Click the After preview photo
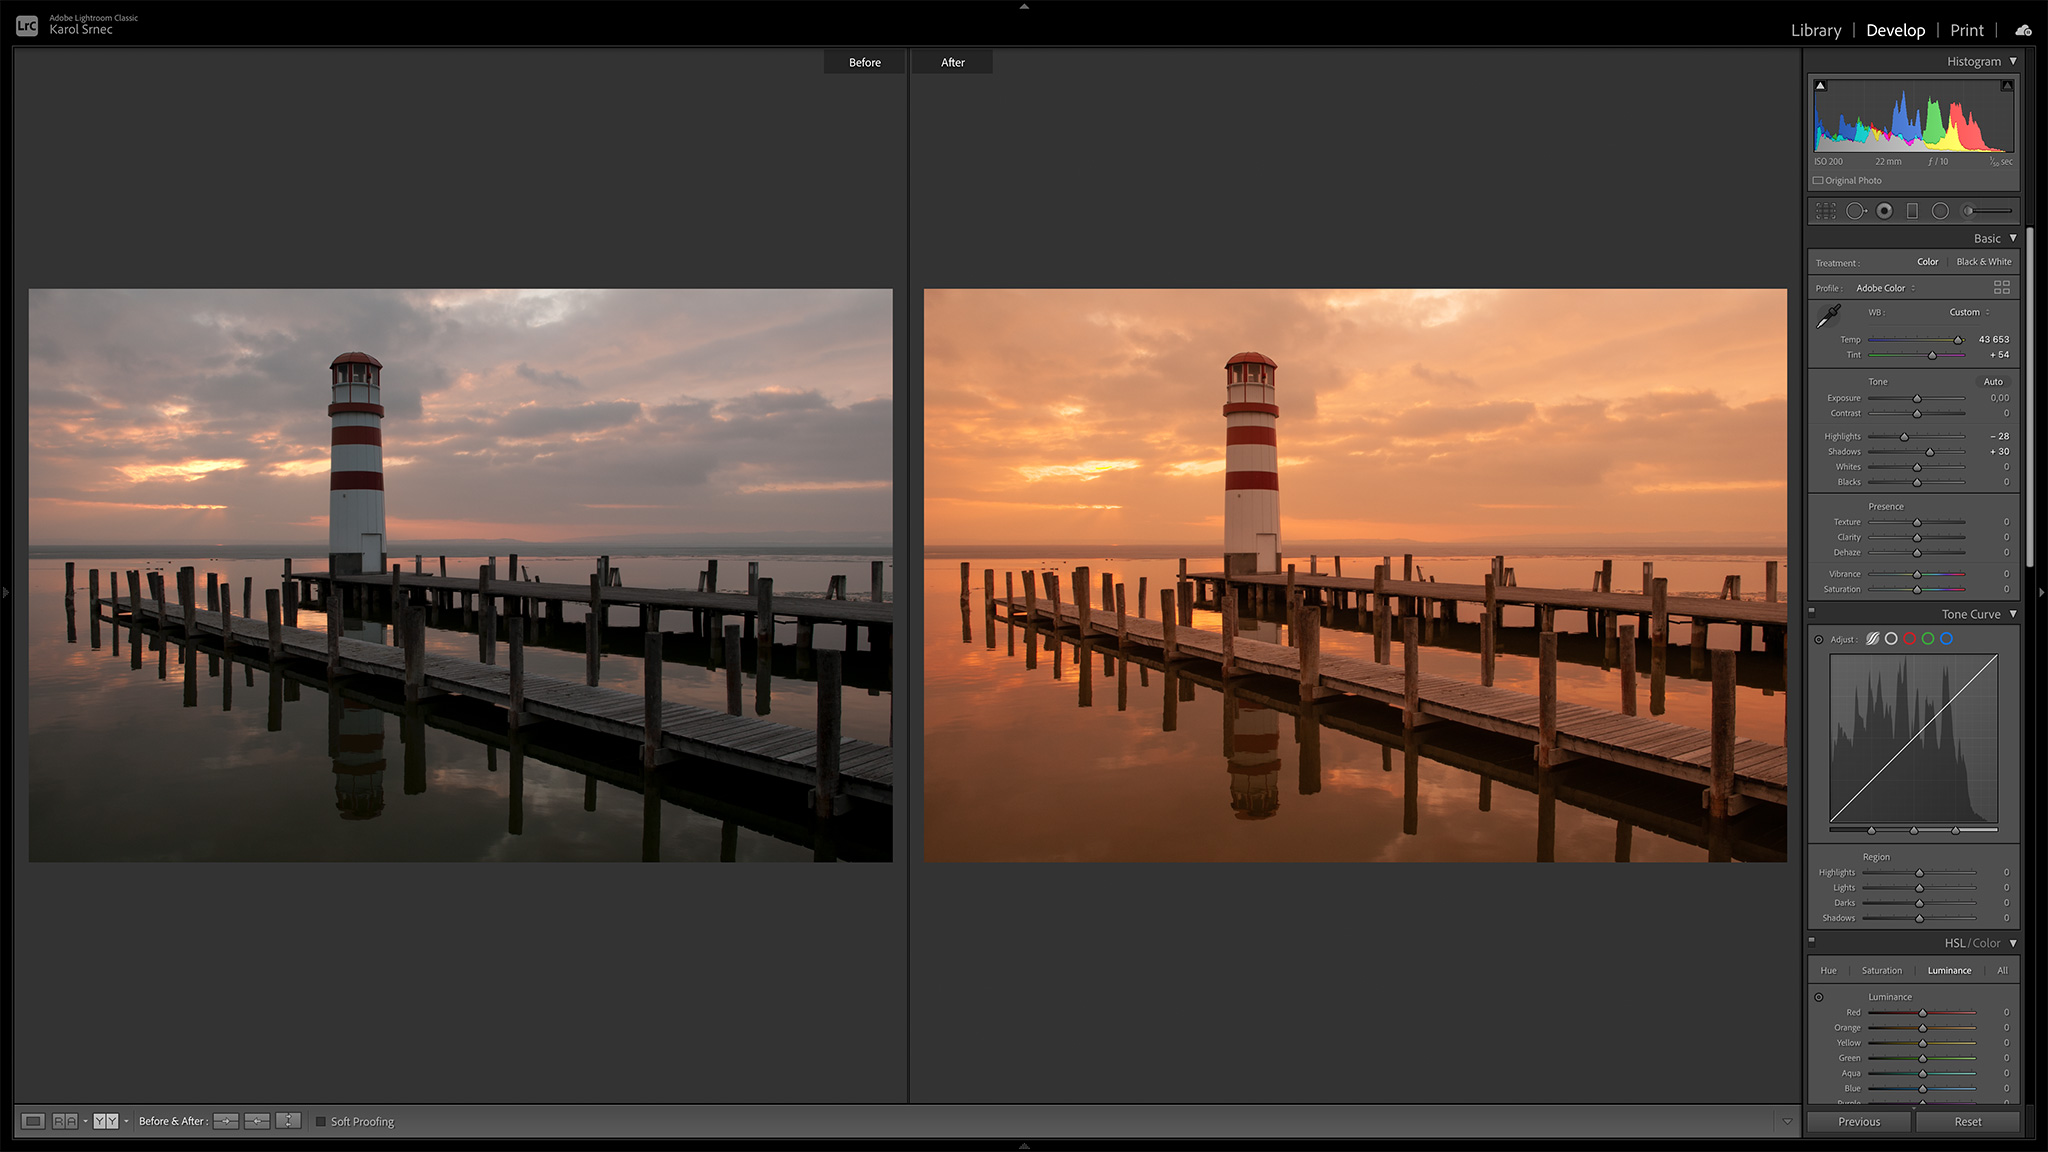 [1355, 576]
